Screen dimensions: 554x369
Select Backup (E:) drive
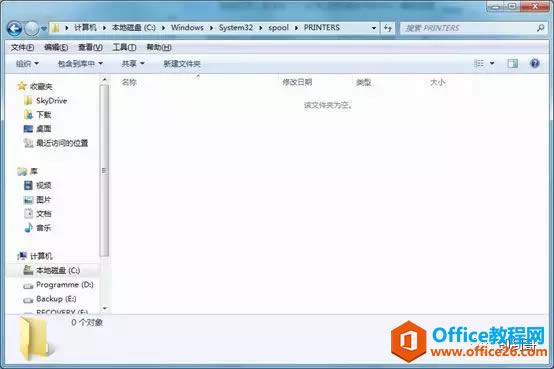coord(56,299)
